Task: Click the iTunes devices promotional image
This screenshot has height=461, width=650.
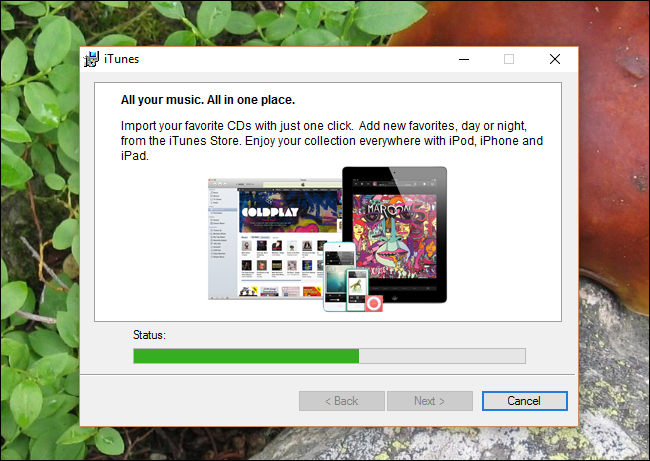Action: pyautogui.click(x=327, y=239)
